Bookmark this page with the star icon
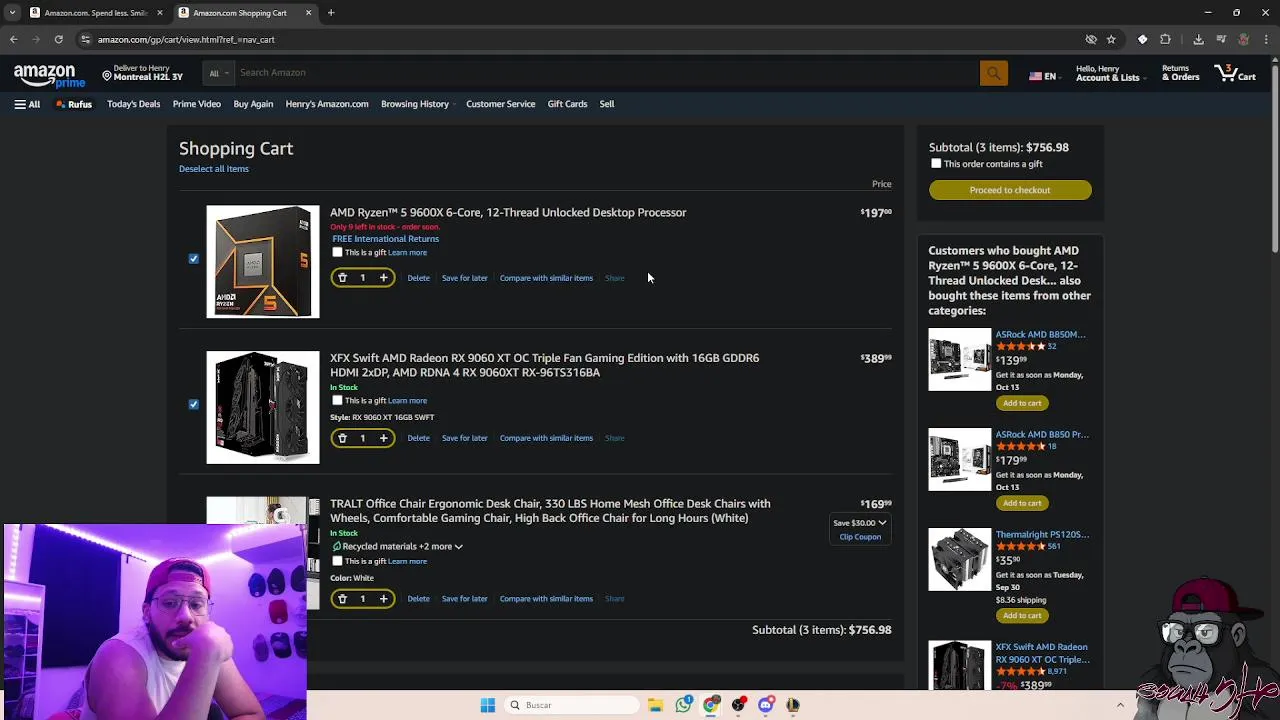This screenshot has width=1280, height=720. pyautogui.click(x=1111, y=39)
